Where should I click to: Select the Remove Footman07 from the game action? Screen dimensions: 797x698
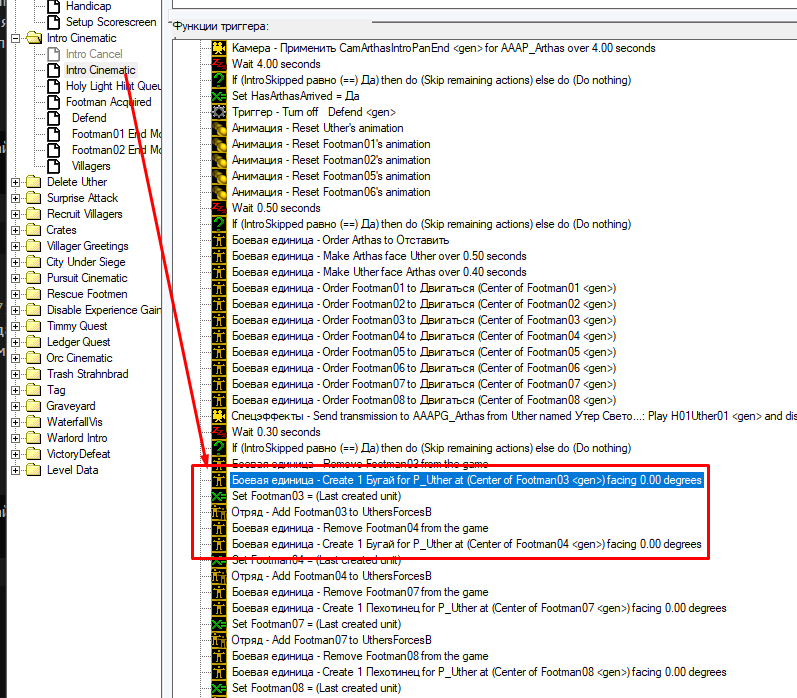[x=360, y=592]
